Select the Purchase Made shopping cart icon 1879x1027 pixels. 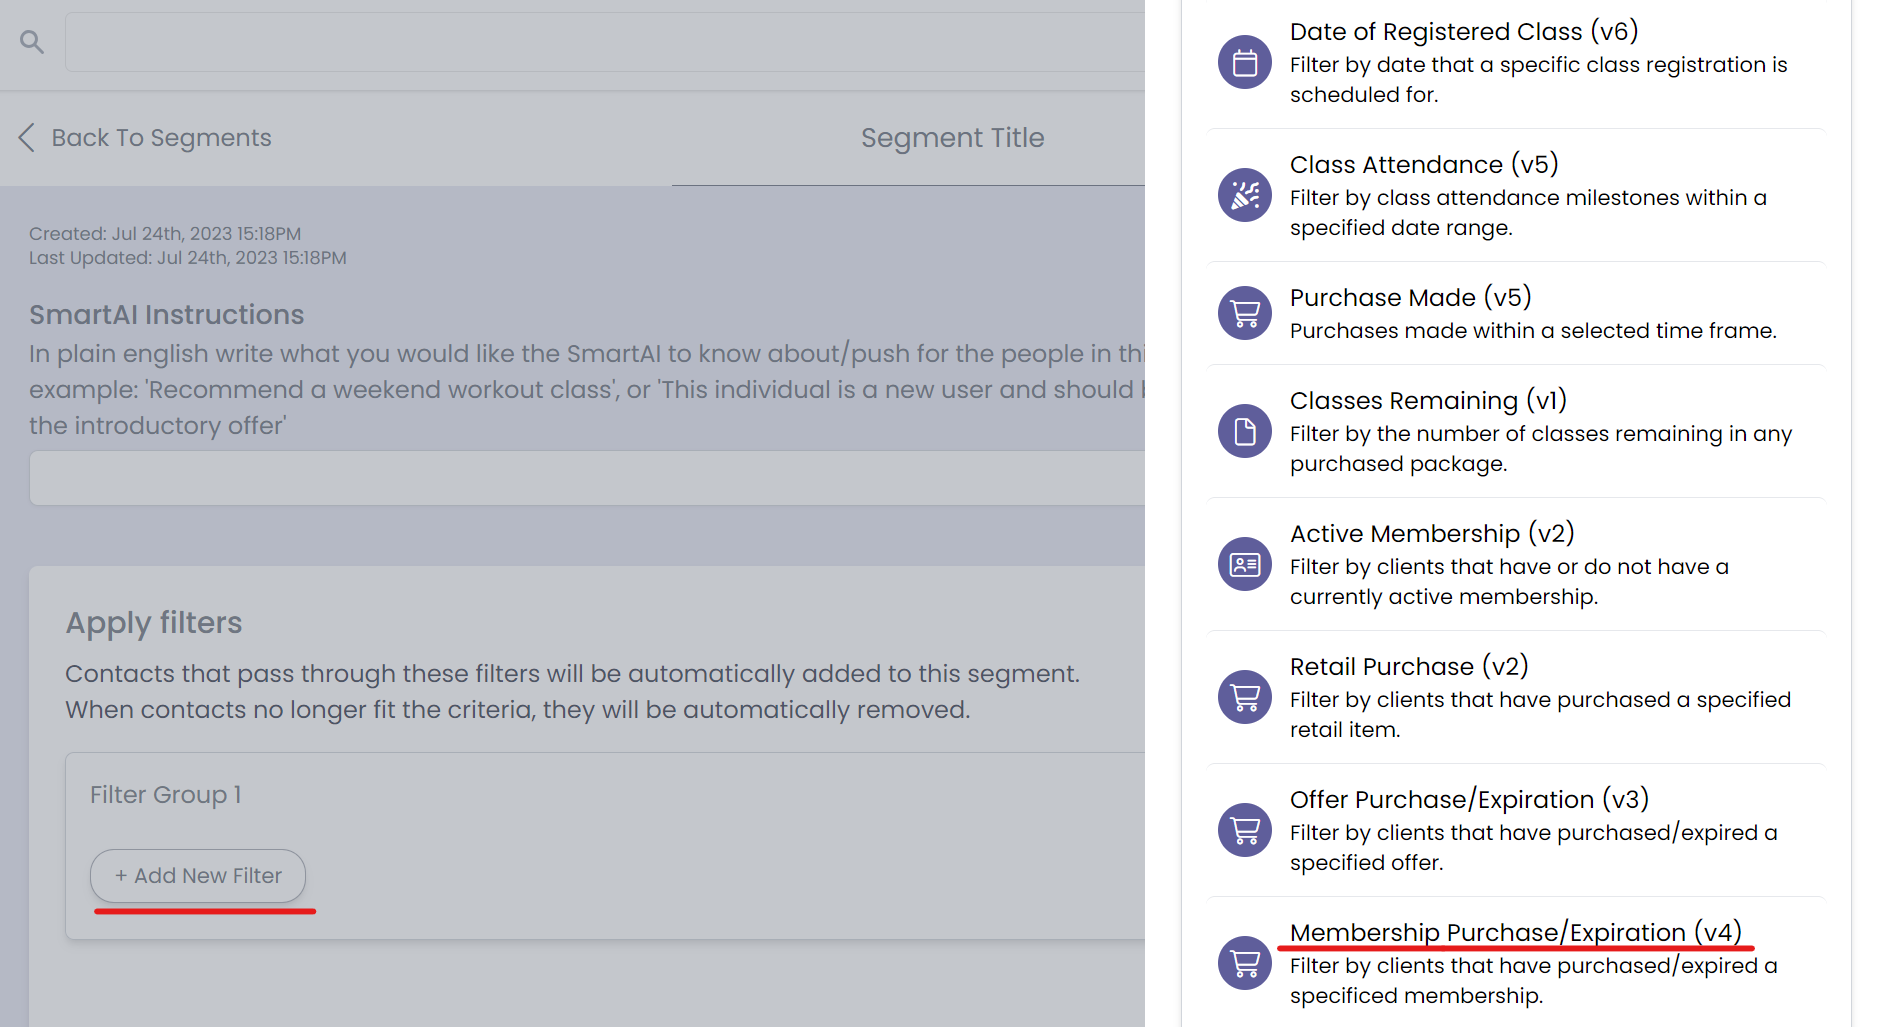tap(1243, 313)
